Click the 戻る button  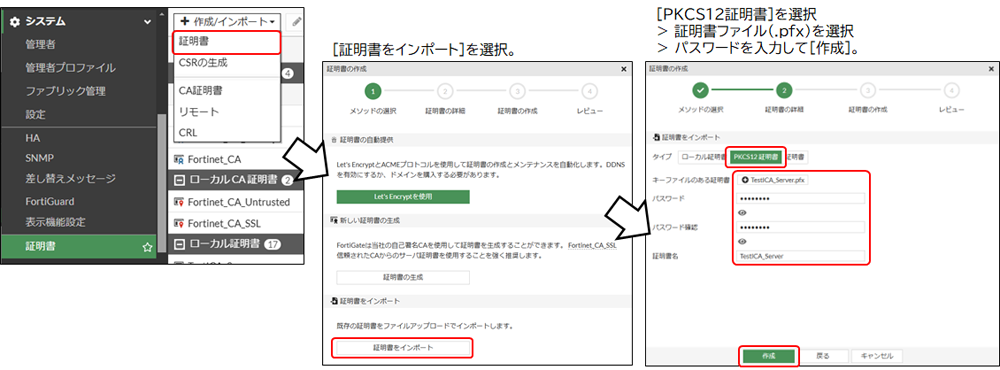tap(823, 355)
